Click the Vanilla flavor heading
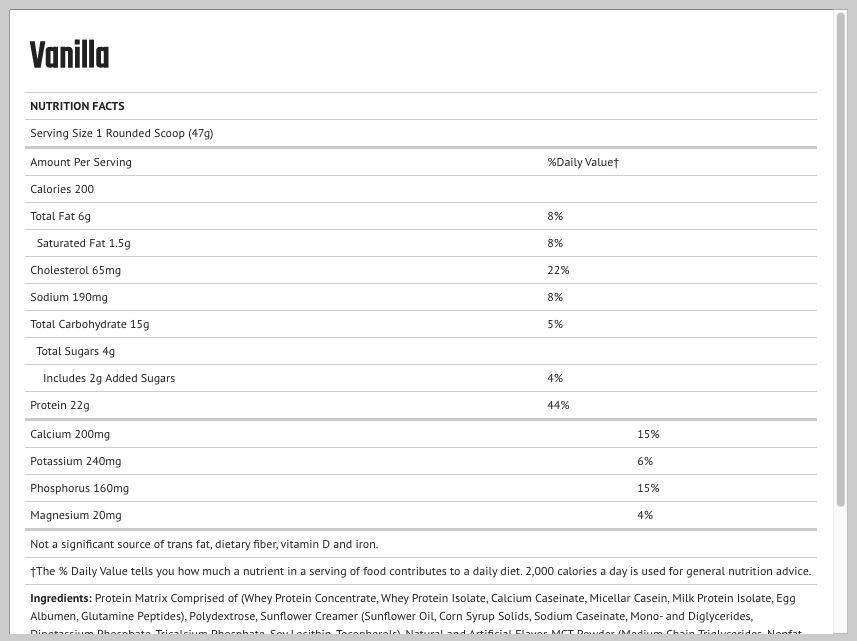This screenshot has width=857, height=641. pyautogui.click(x=69, y=55)
